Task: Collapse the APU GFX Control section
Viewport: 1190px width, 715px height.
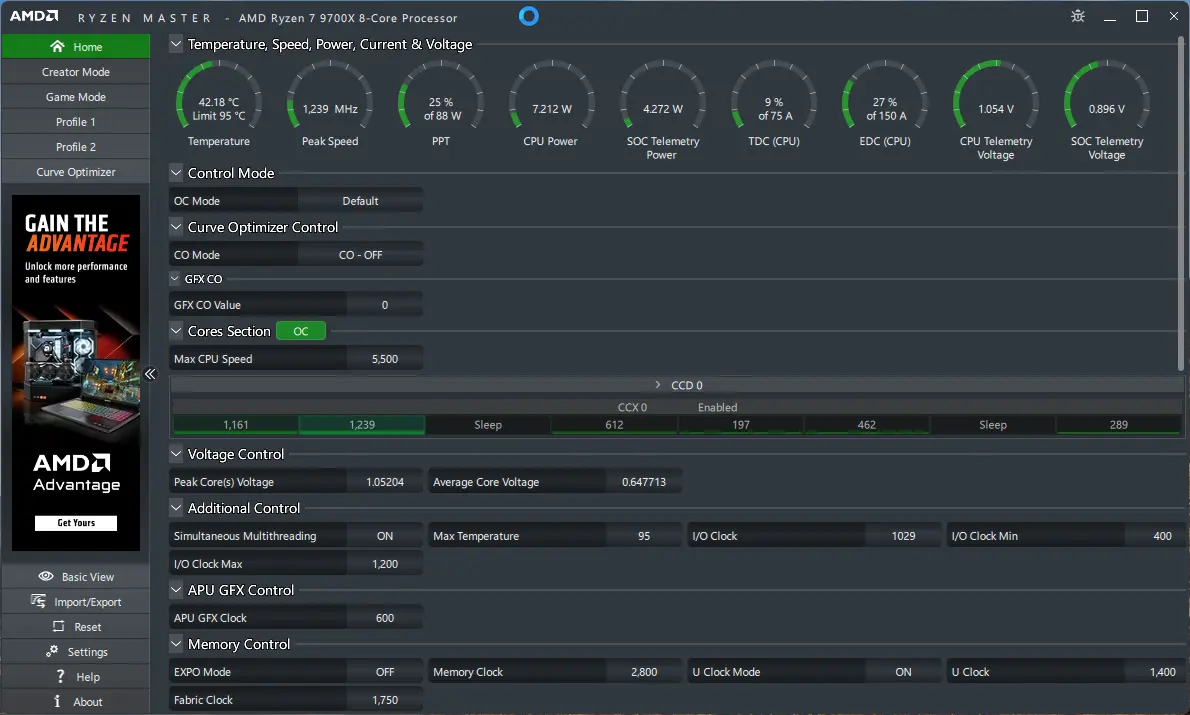Action: click(x=176, y=590)
